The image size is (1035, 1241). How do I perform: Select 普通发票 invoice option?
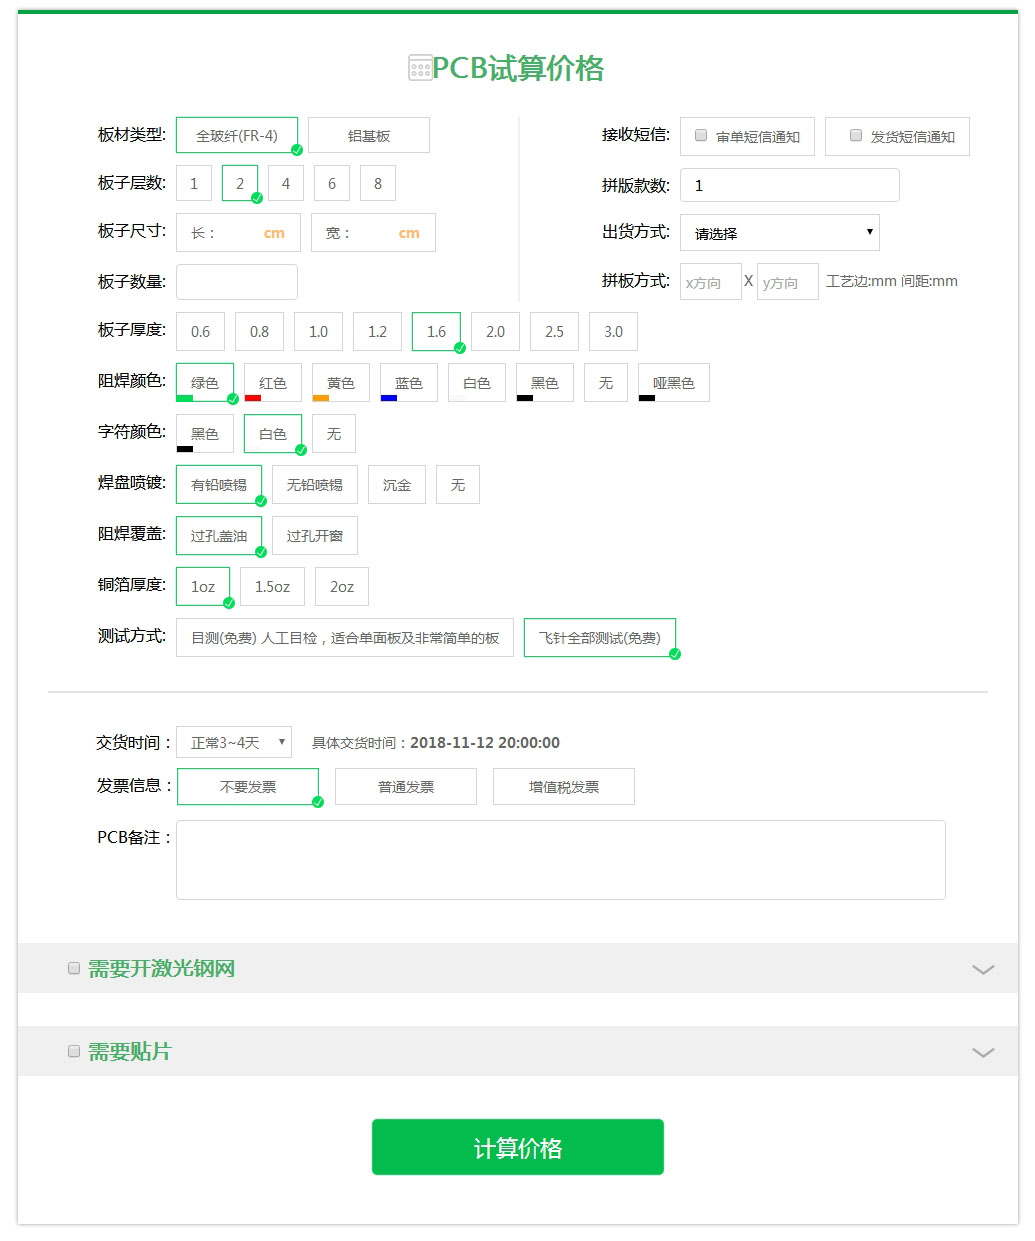click(x=406, y=786)
